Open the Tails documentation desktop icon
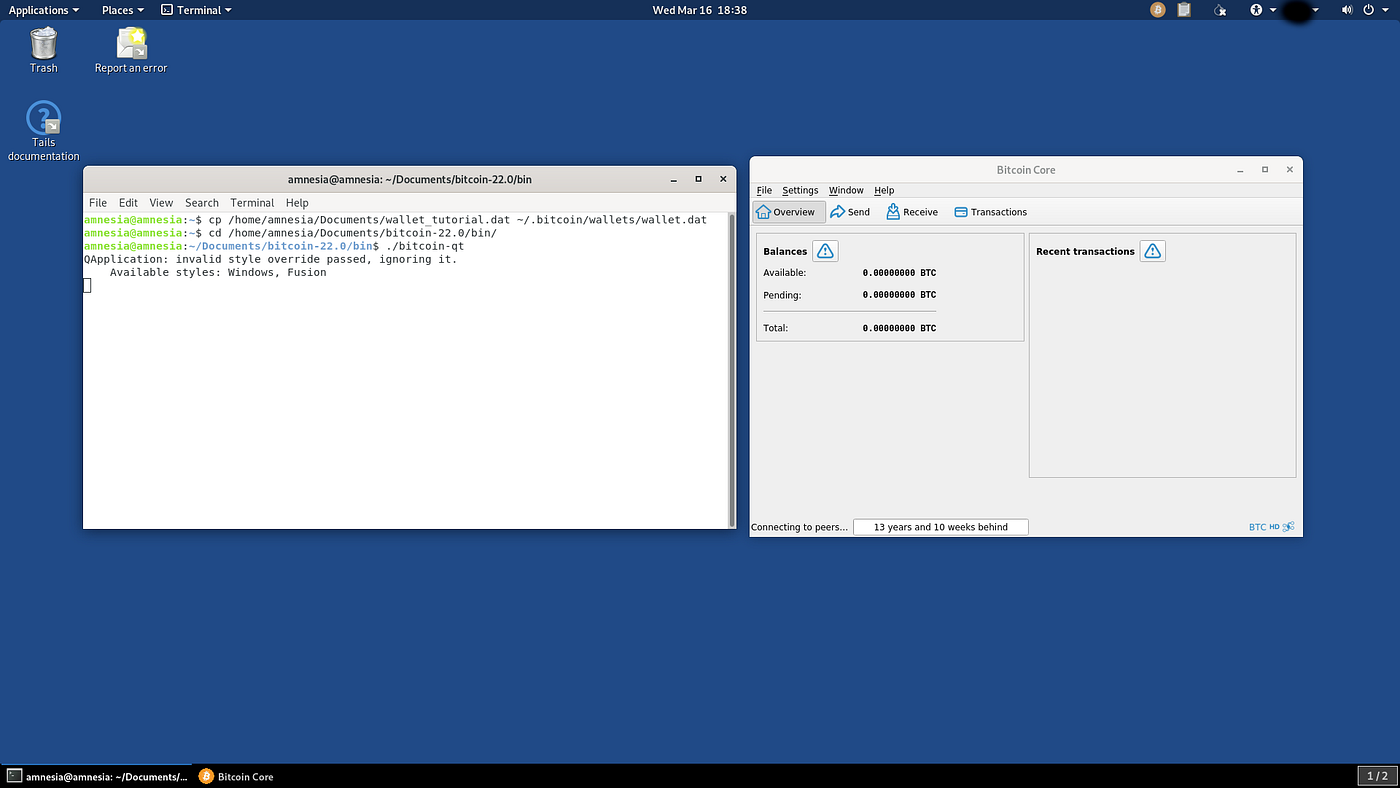Screen dimensions: 1400x788 (x=44, y=130)
